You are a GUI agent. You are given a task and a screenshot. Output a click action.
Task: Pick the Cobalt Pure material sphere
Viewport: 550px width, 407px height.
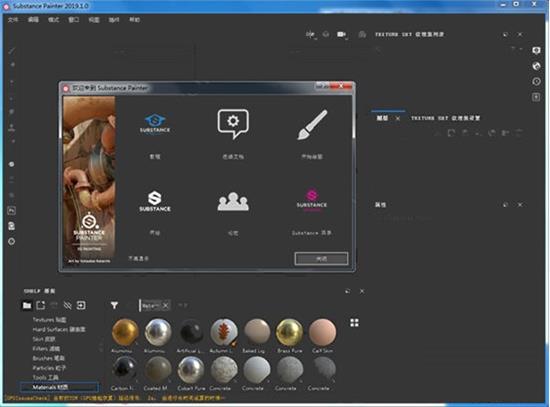click(191, 370)
